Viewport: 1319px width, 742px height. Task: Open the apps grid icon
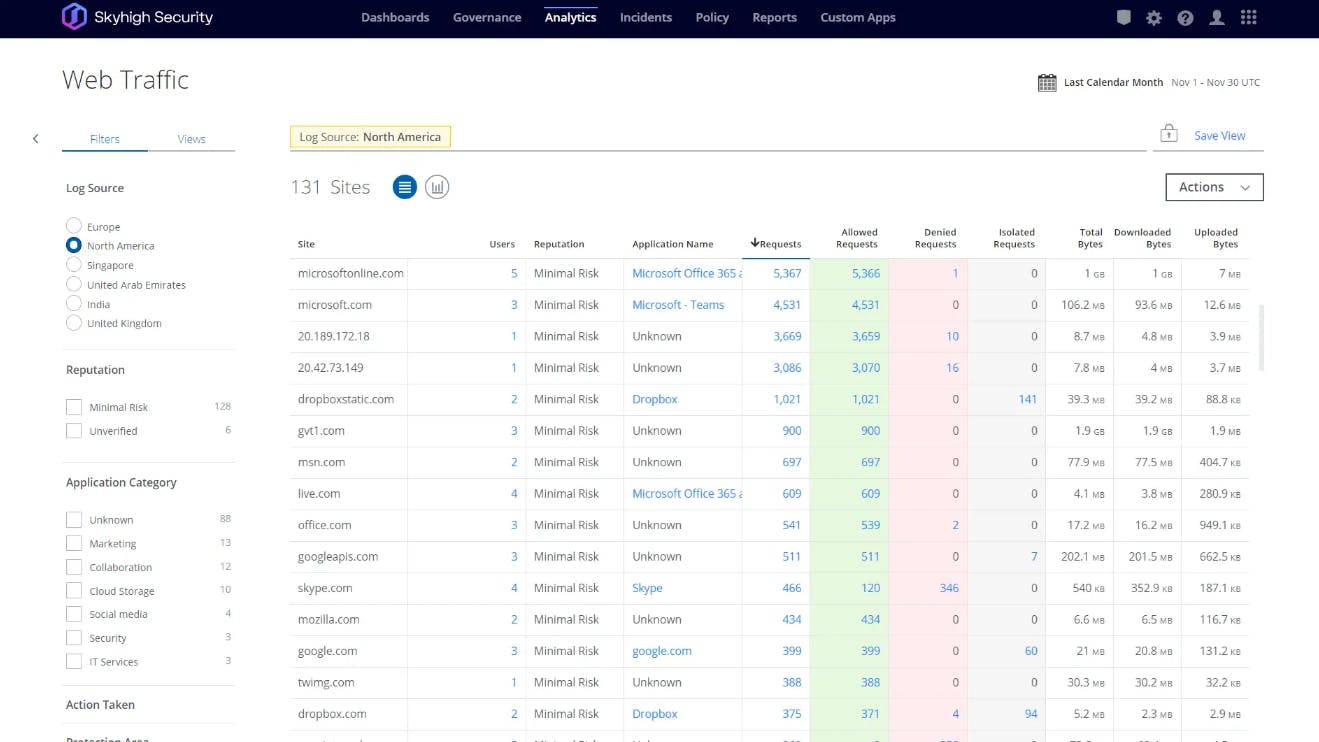point(1248,18)
